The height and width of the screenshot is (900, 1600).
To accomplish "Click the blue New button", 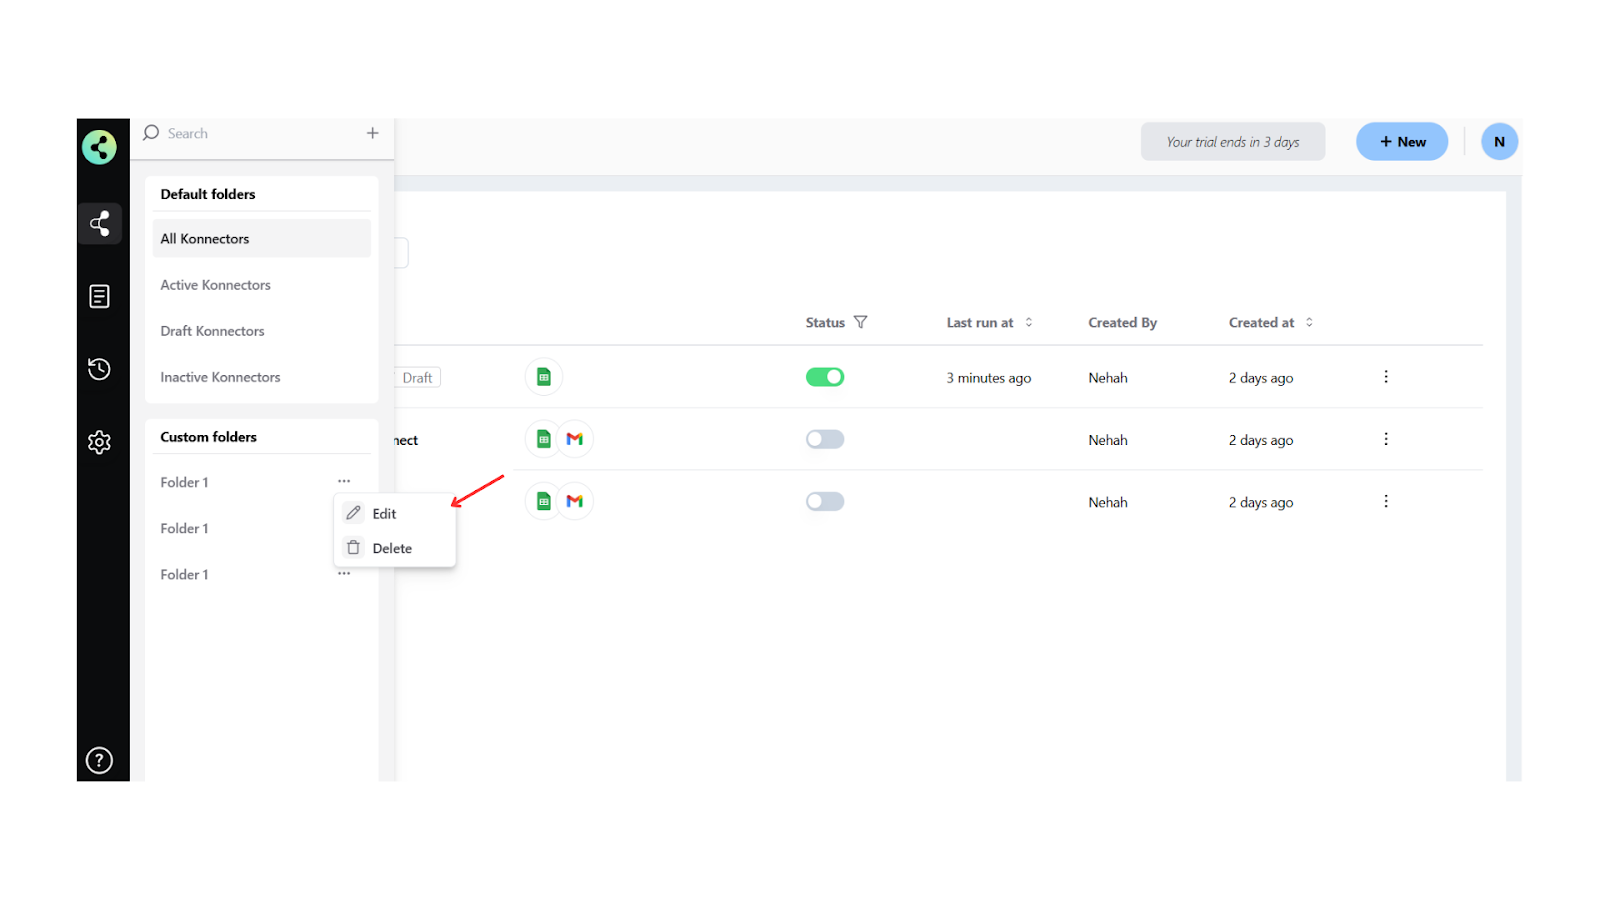I will (1402, 142).
